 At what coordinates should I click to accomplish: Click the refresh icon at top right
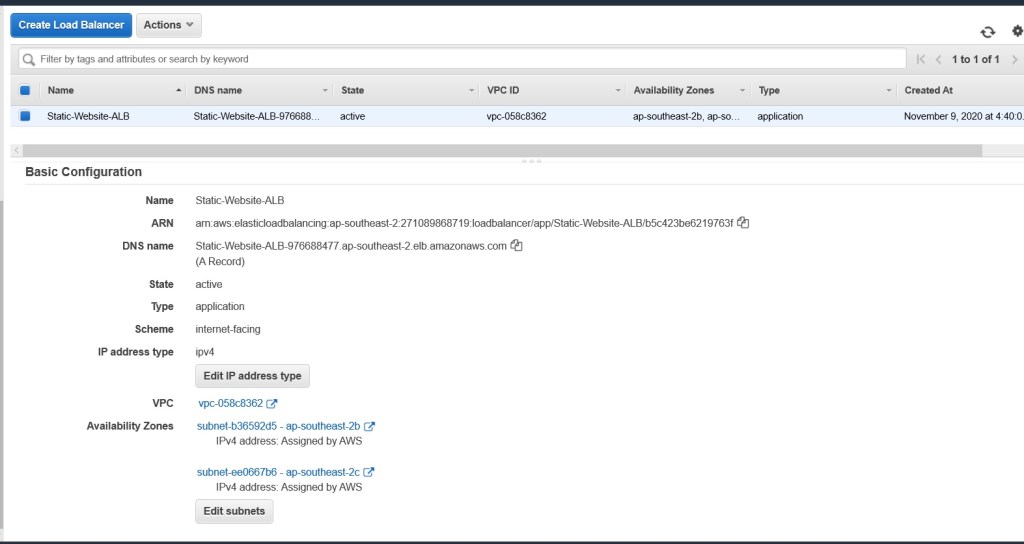(x=988, y=32)
